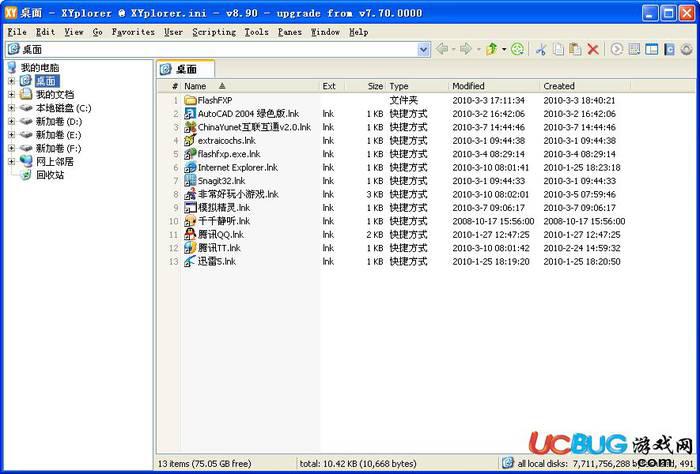700x474 pixels.
Task: Click the Snagit32.lnk icon
Action: pyautogui.click(x=190, y=180)
